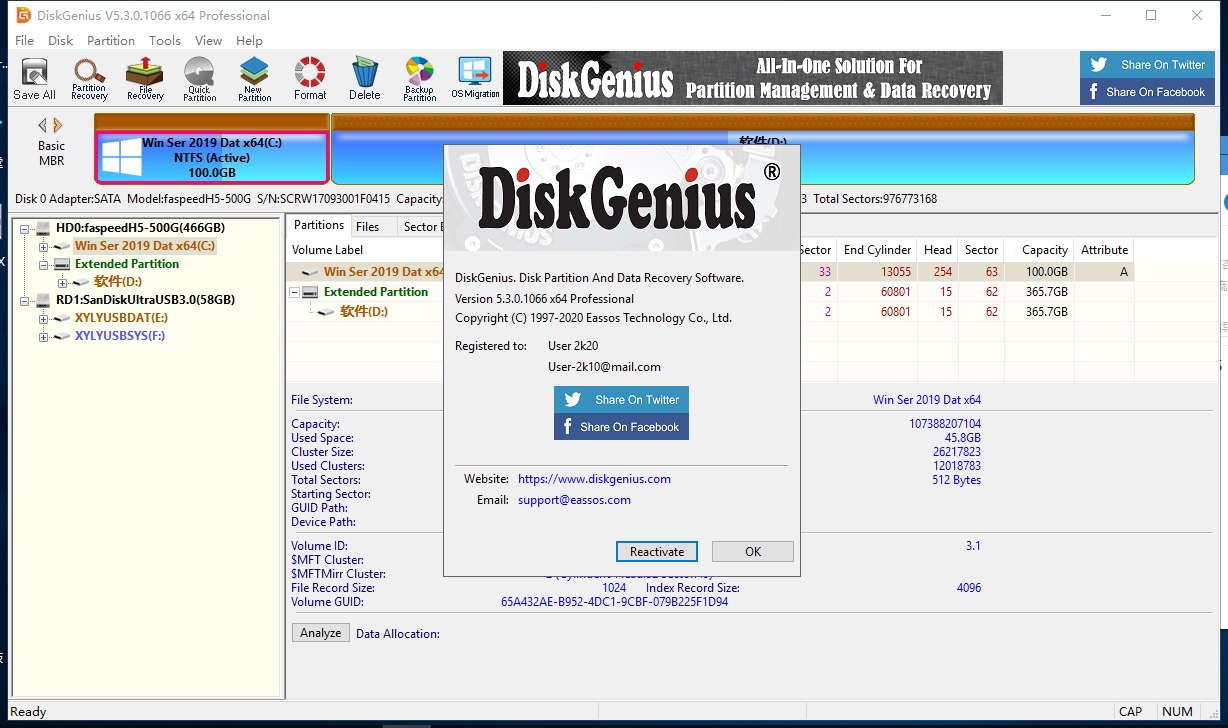Open the Partition menu
Image resolution: width=1228 pixels, height=728 pixels.
pos(111,41)
